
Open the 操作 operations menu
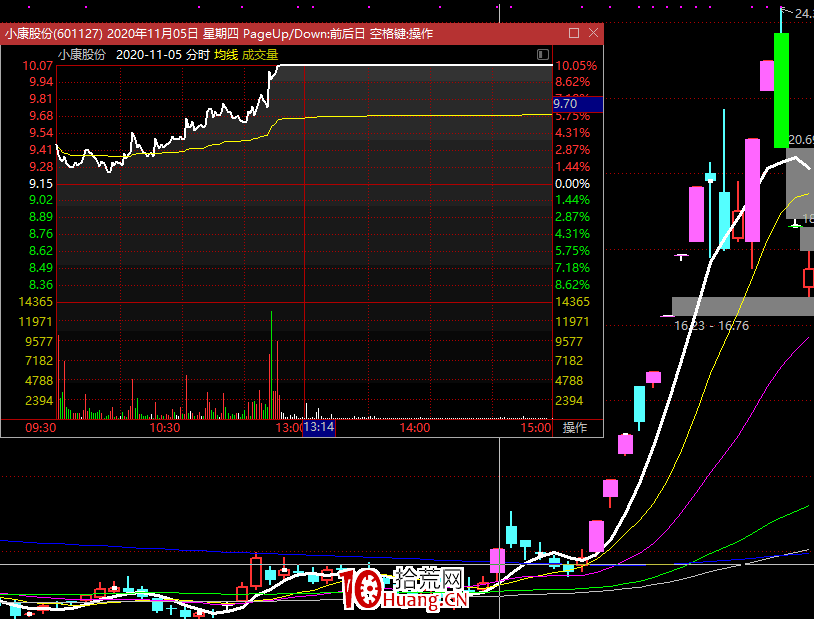[x=575, y=428]
